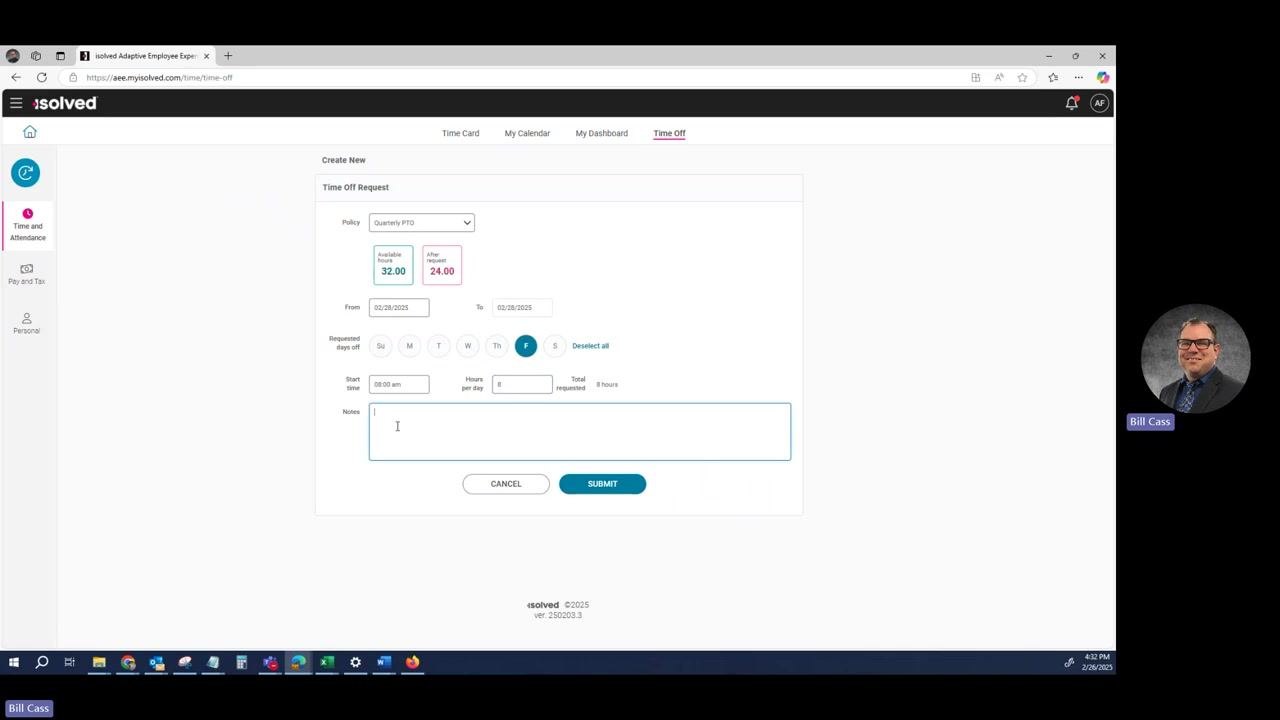The height and width of the screenshot is (720, 1280).
Task: Open File Explorer from the taskbar
Action: click(x=99, y=662)
